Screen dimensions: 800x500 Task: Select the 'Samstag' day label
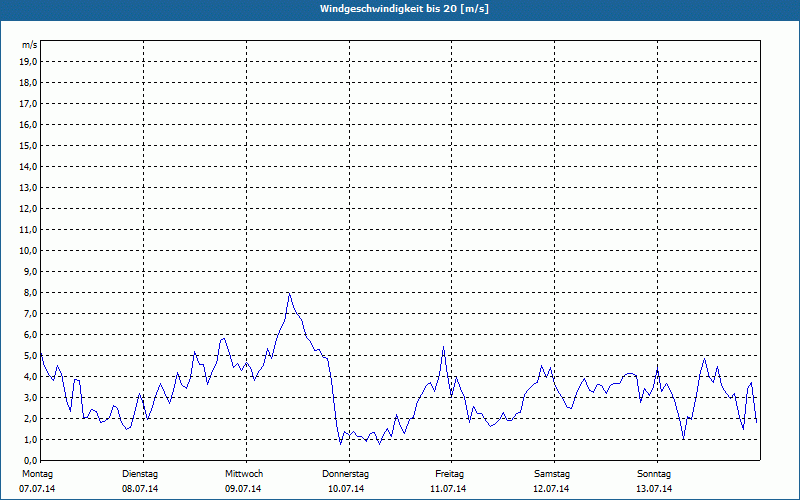click(552, 473)
